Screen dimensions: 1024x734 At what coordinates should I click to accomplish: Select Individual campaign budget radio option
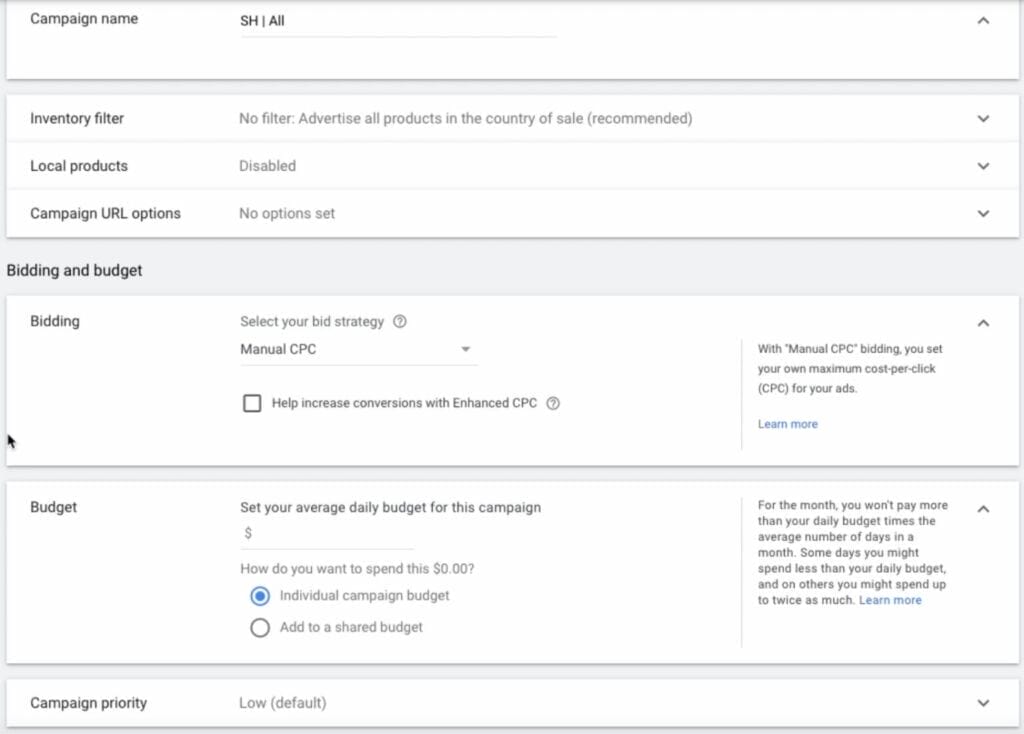[260, 596]
